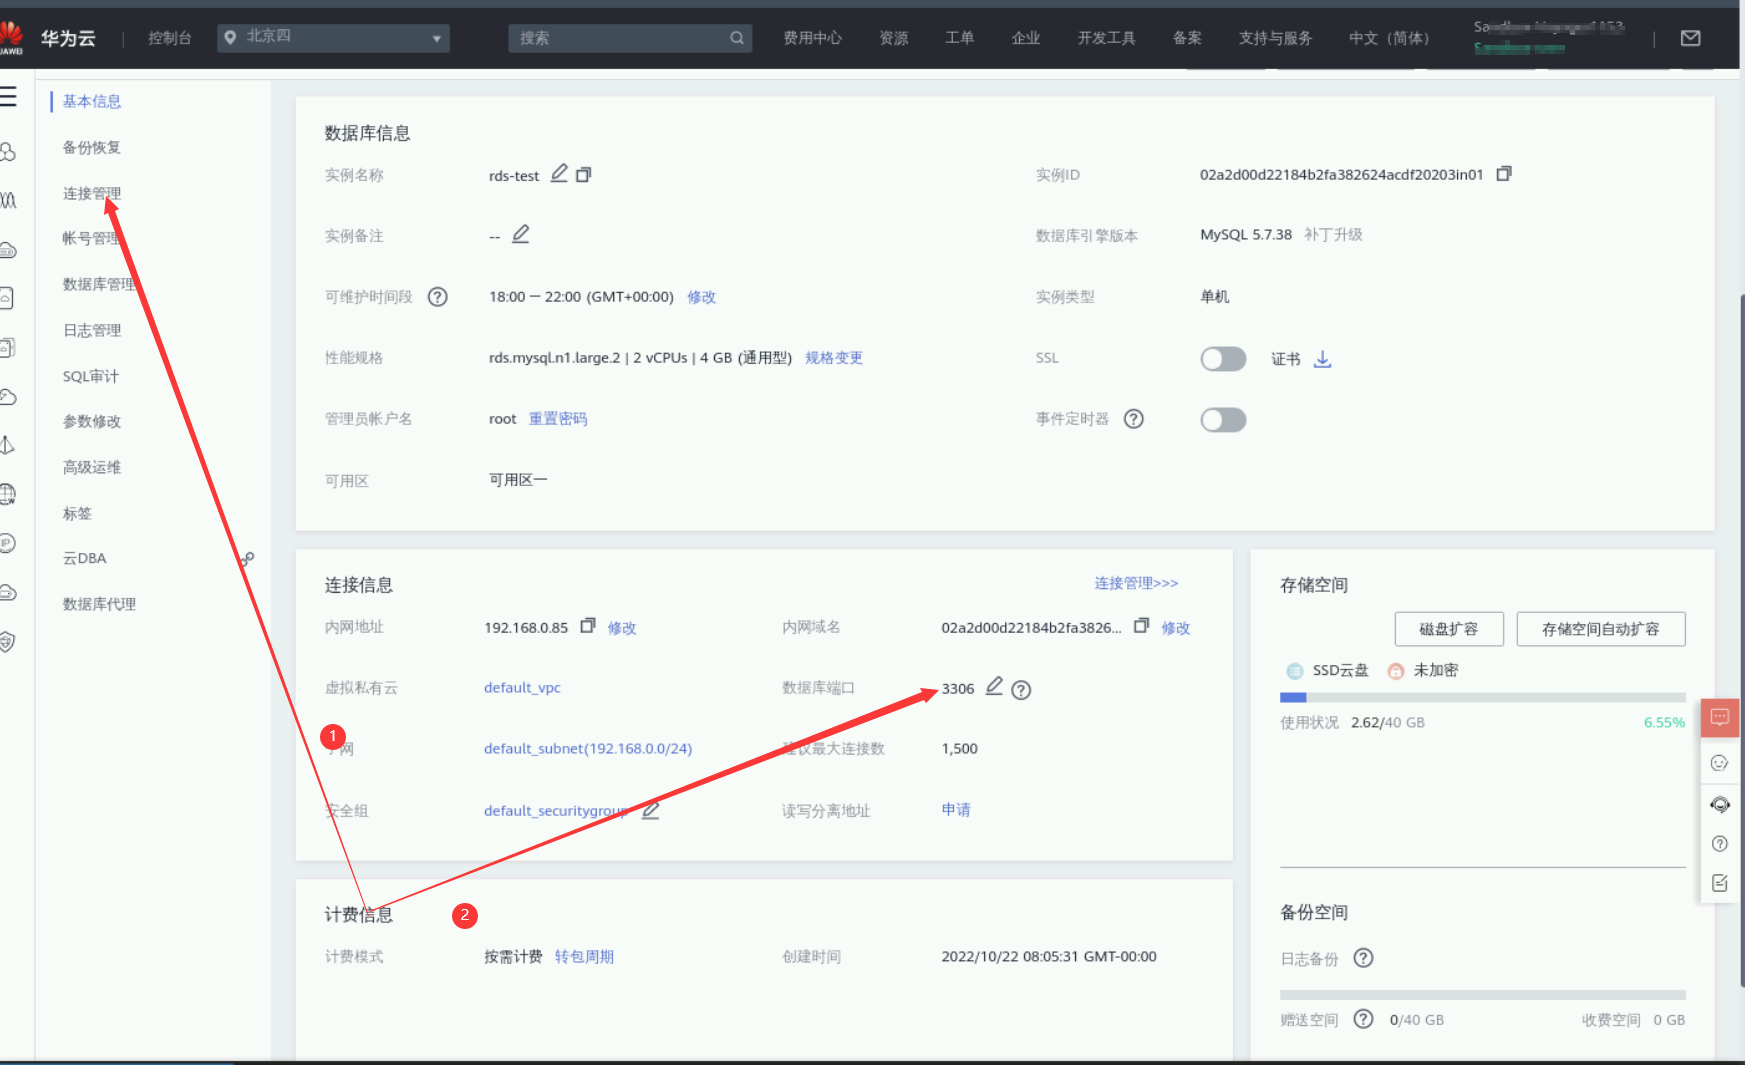The width and height of the screenshot is (1745, 1065).
Task: Open 日志管理 in the side menu
Action: tap(92, 330)
